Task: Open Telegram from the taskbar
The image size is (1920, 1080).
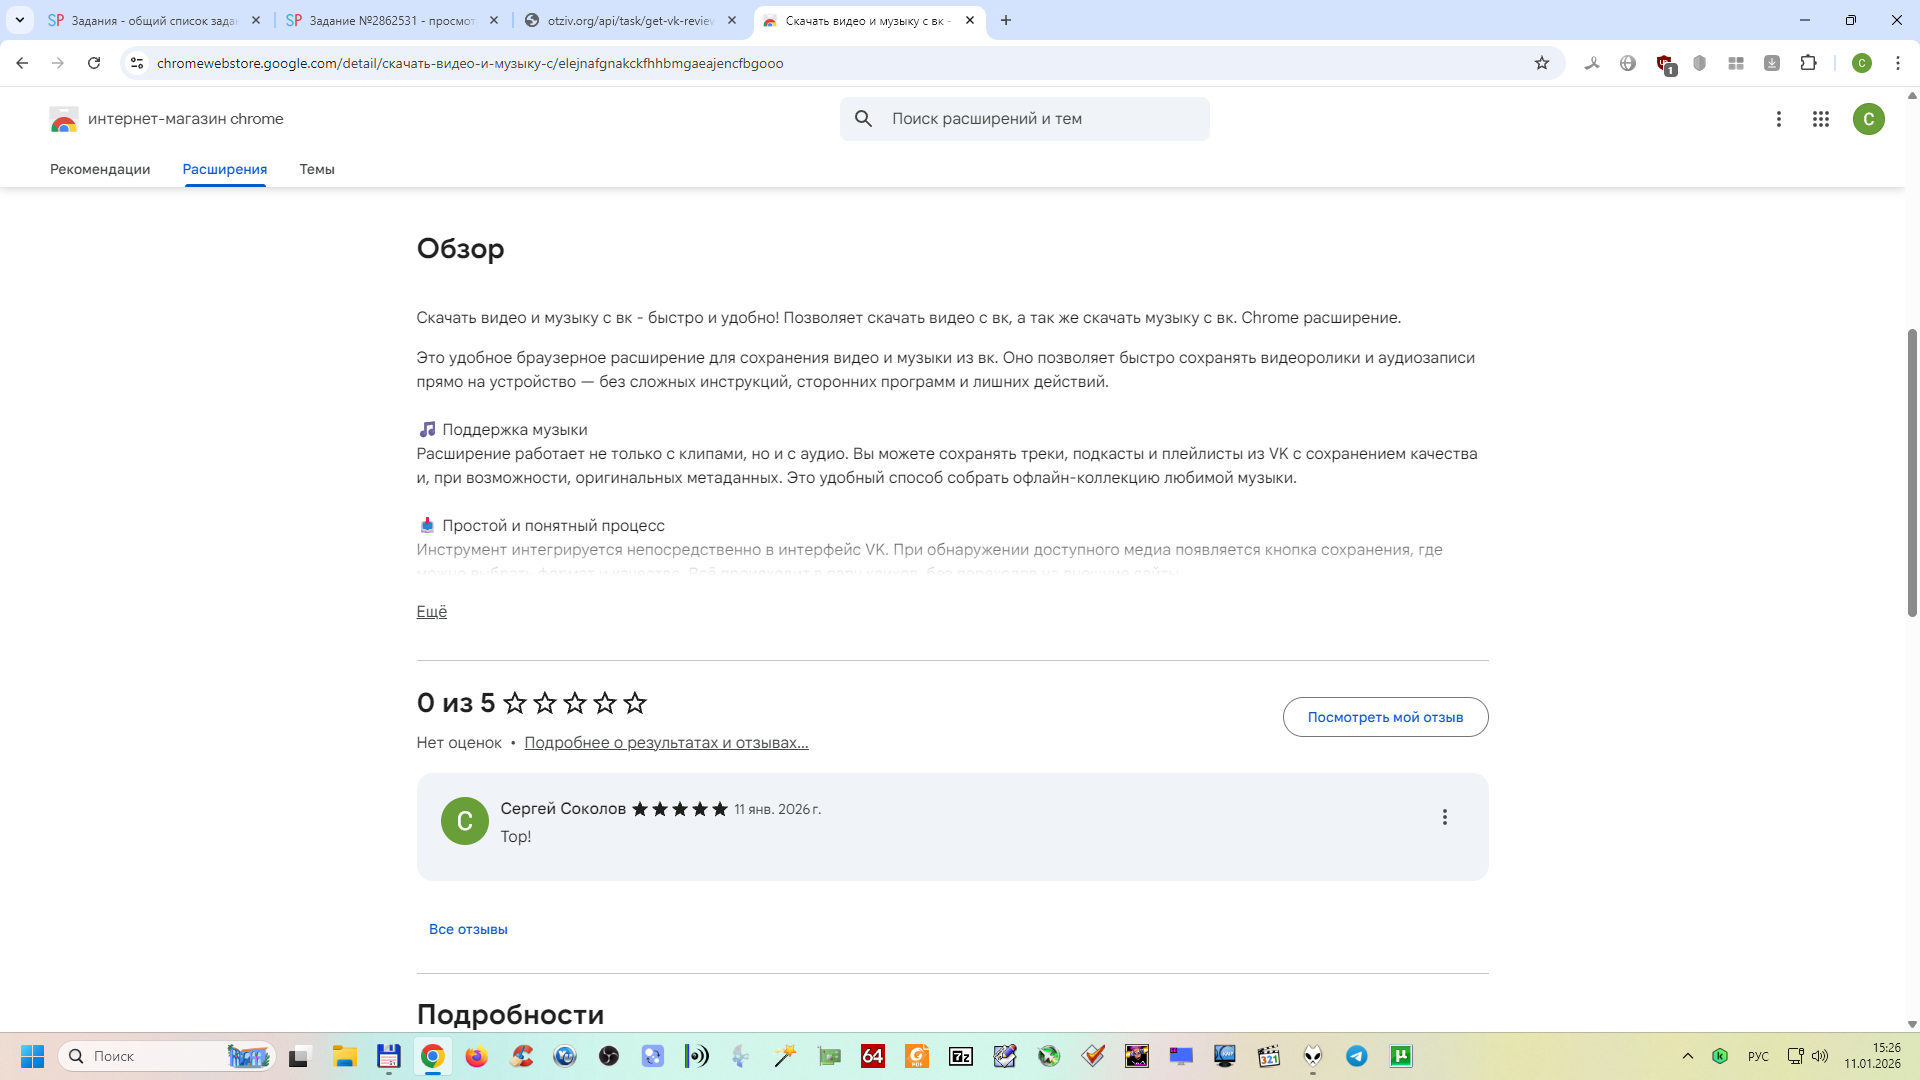Action: pos(1356,1056)
